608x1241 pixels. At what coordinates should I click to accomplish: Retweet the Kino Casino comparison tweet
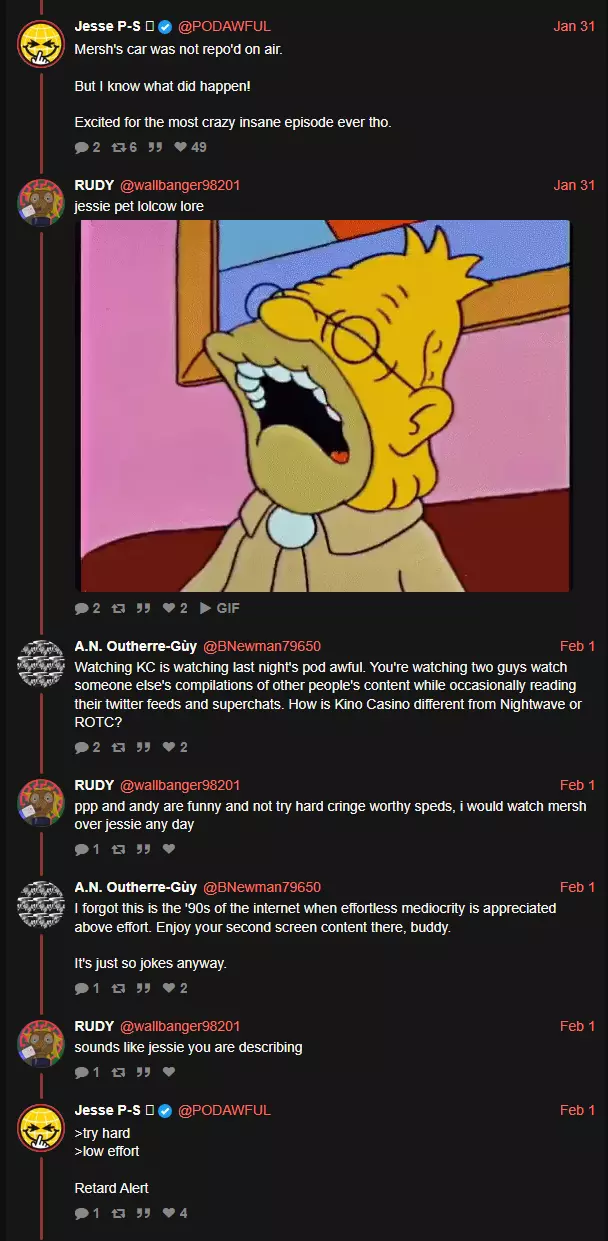pyautogui.click(x=118, y=747)
